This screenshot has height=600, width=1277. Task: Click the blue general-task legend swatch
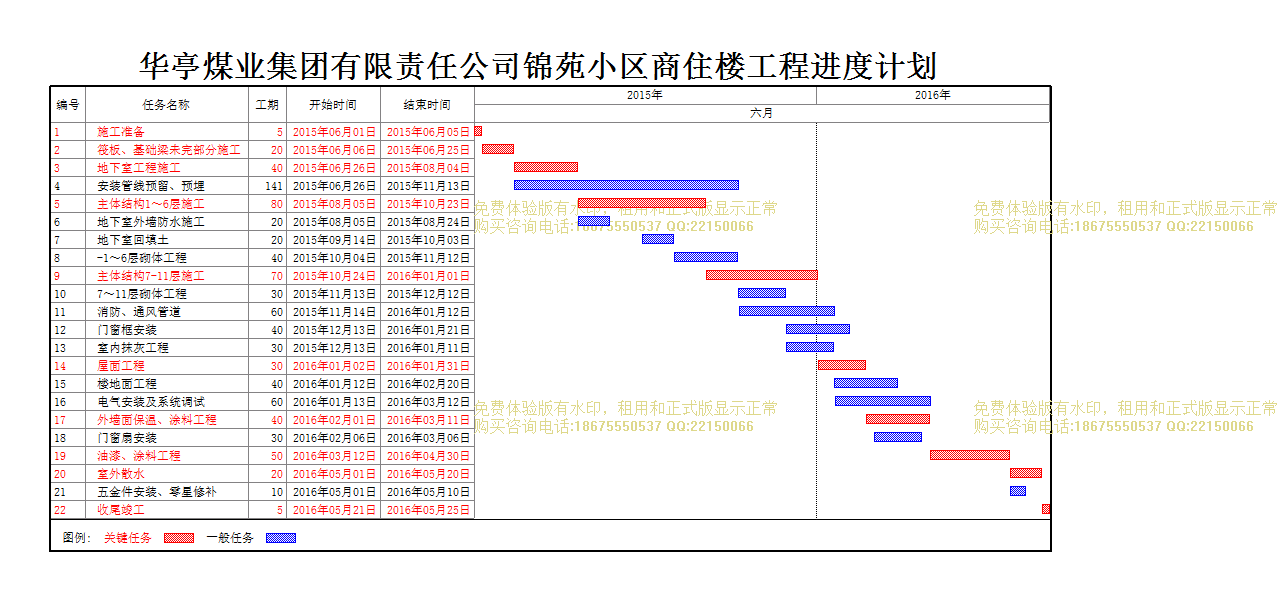pyautogui.click(x=281, y=538)
